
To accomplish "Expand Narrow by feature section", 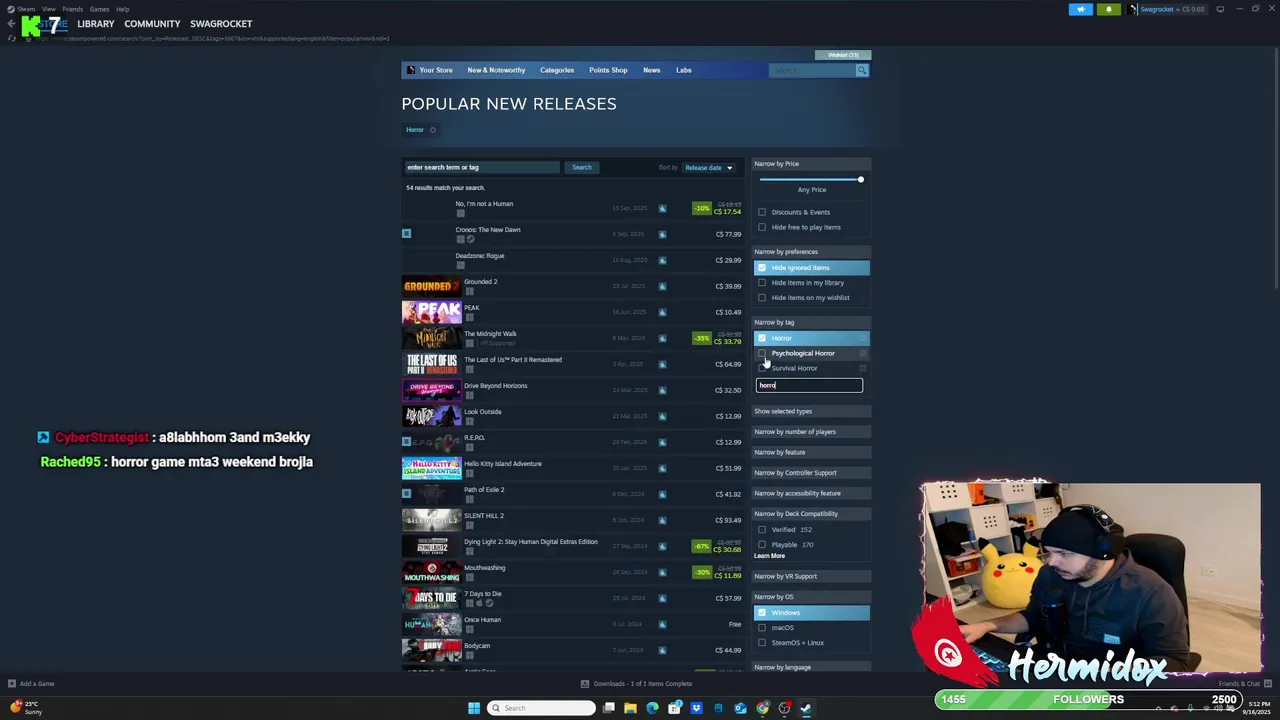I will 811,452.
